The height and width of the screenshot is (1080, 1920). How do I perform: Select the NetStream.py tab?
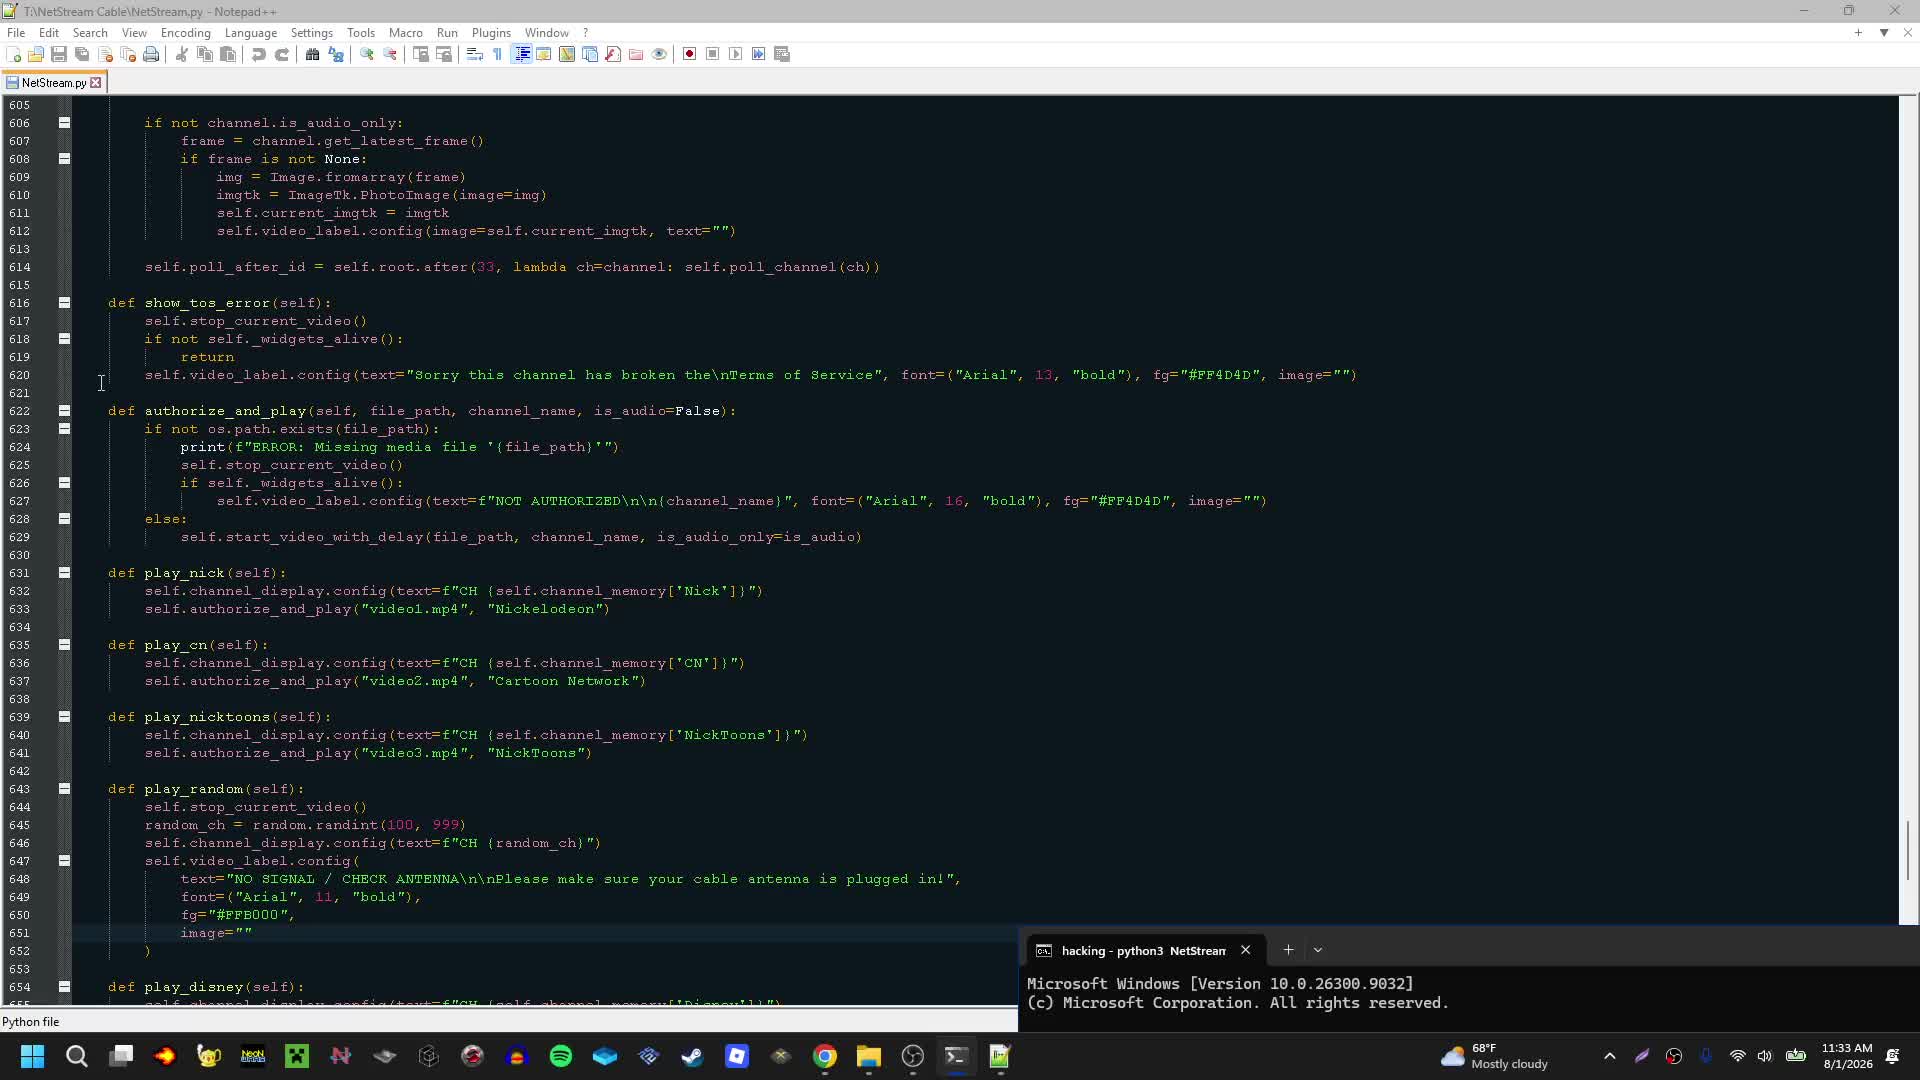54,82
